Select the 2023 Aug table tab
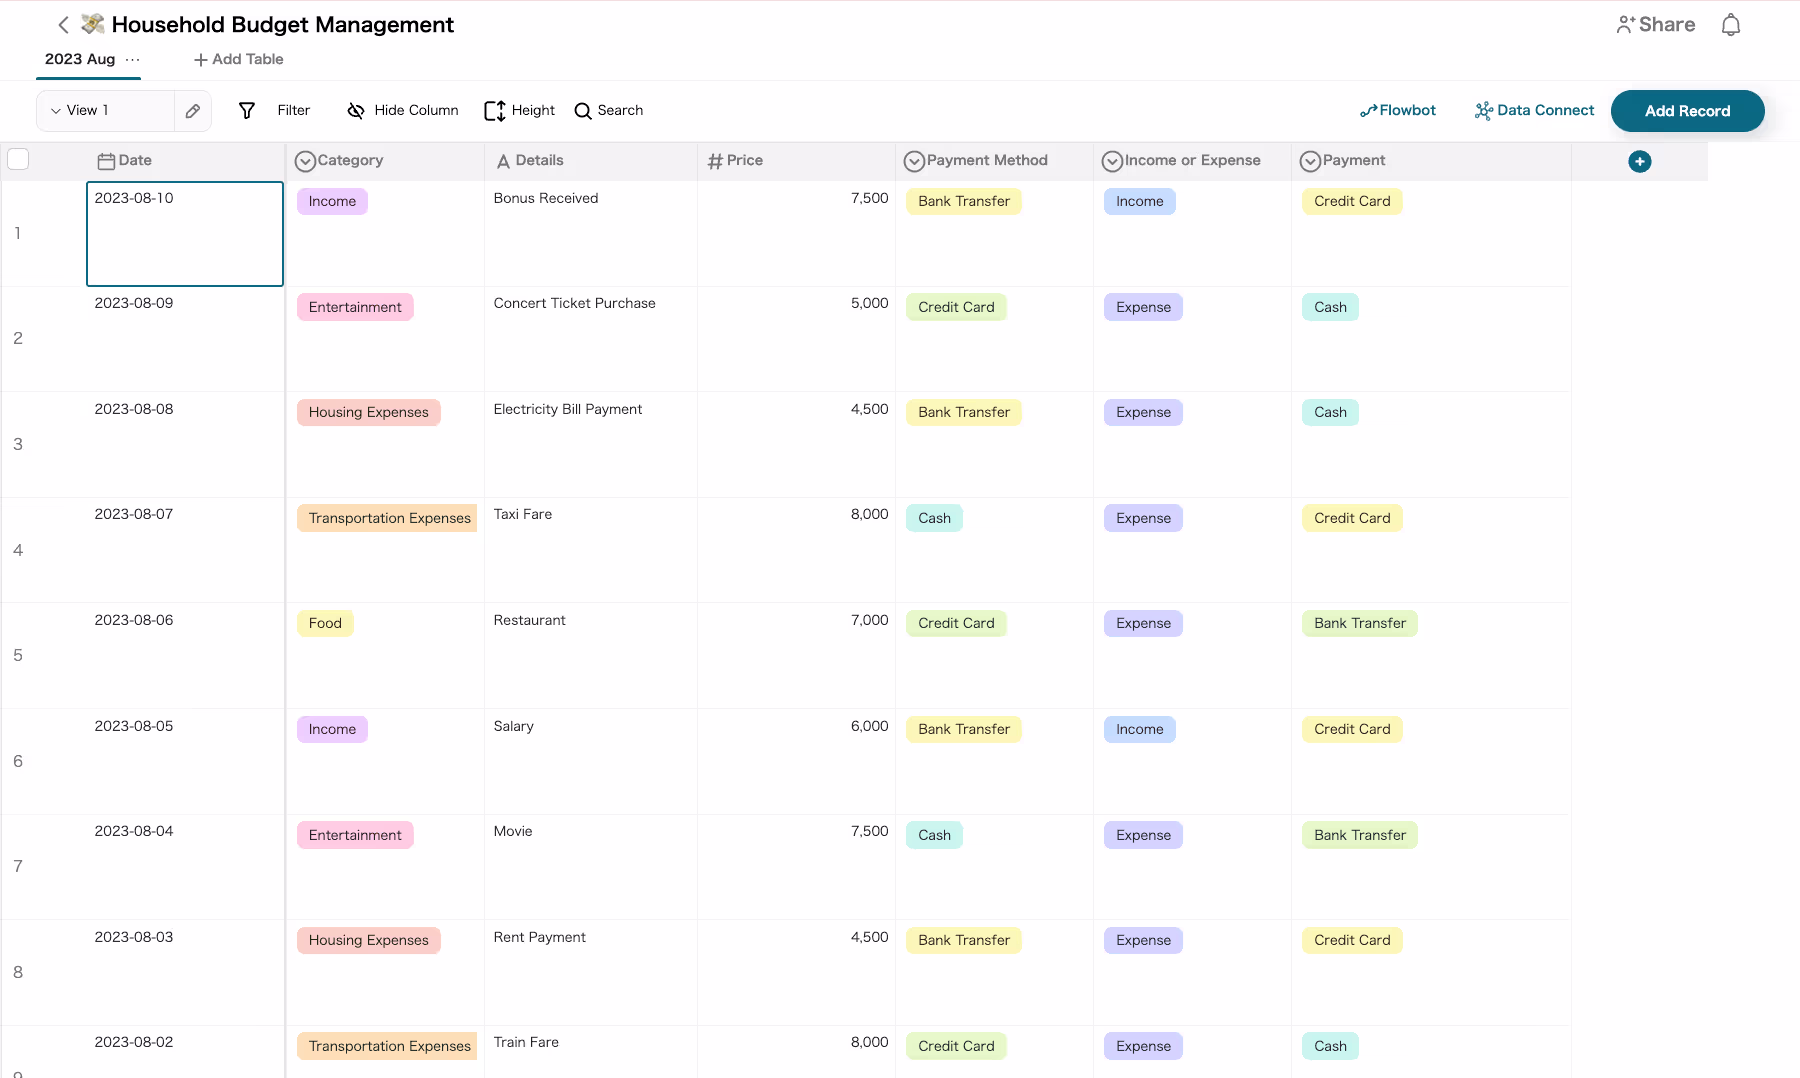This screenshot has width=1800, height=1078. pos(80,59)
